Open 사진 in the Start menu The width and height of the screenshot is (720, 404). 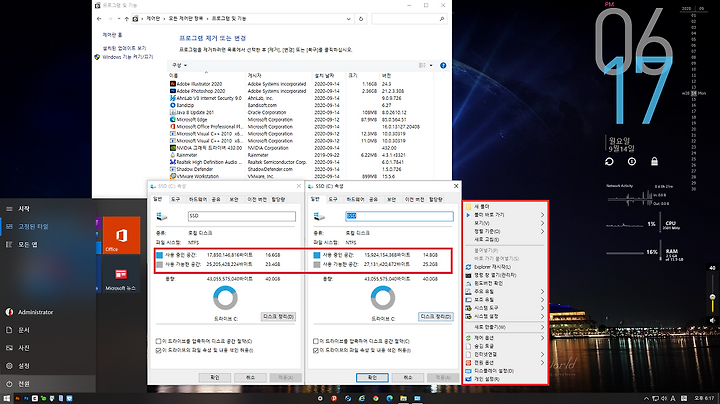click(48, 348)
